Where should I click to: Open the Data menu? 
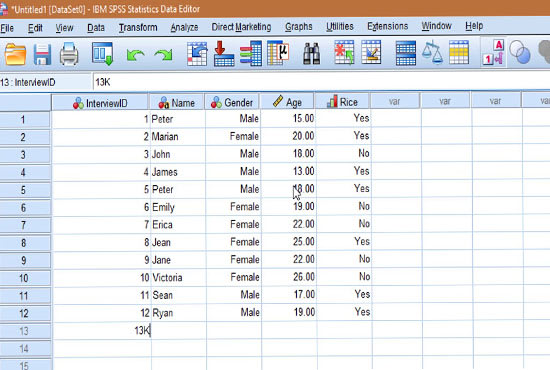click(x=96, y=27)
